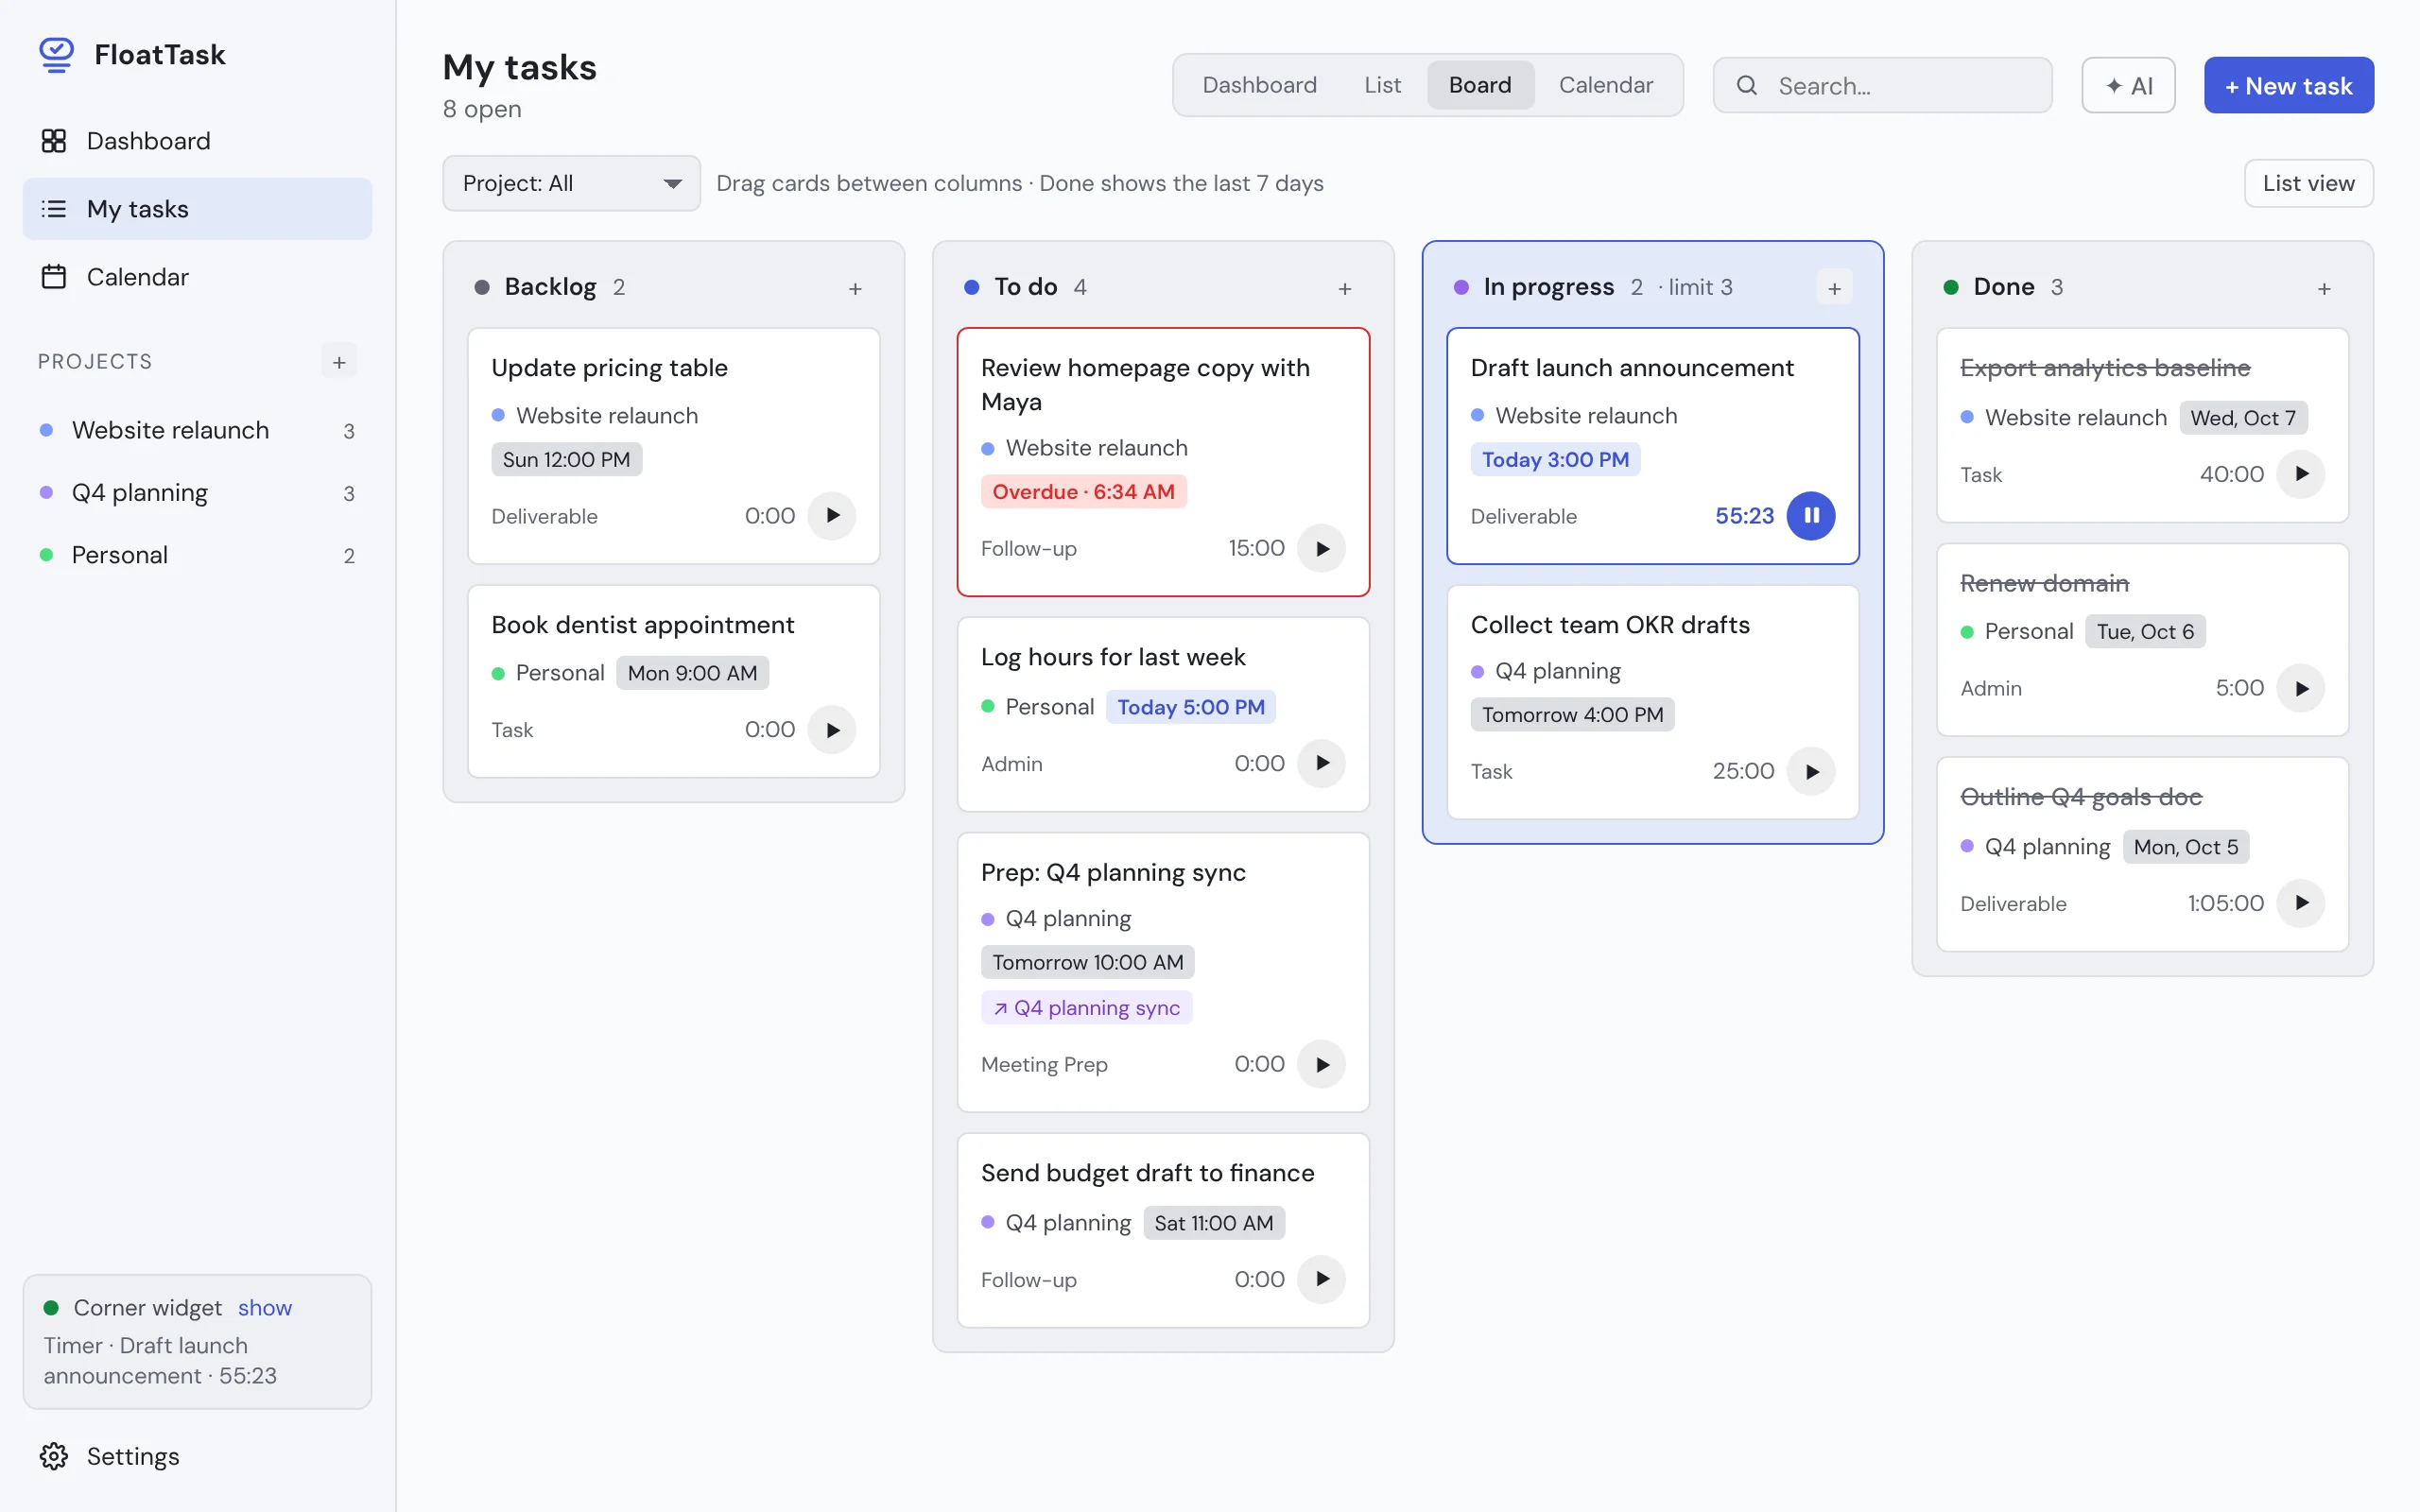Click the Overdue 6:34 AM due badge

[x=1083, y=491]
